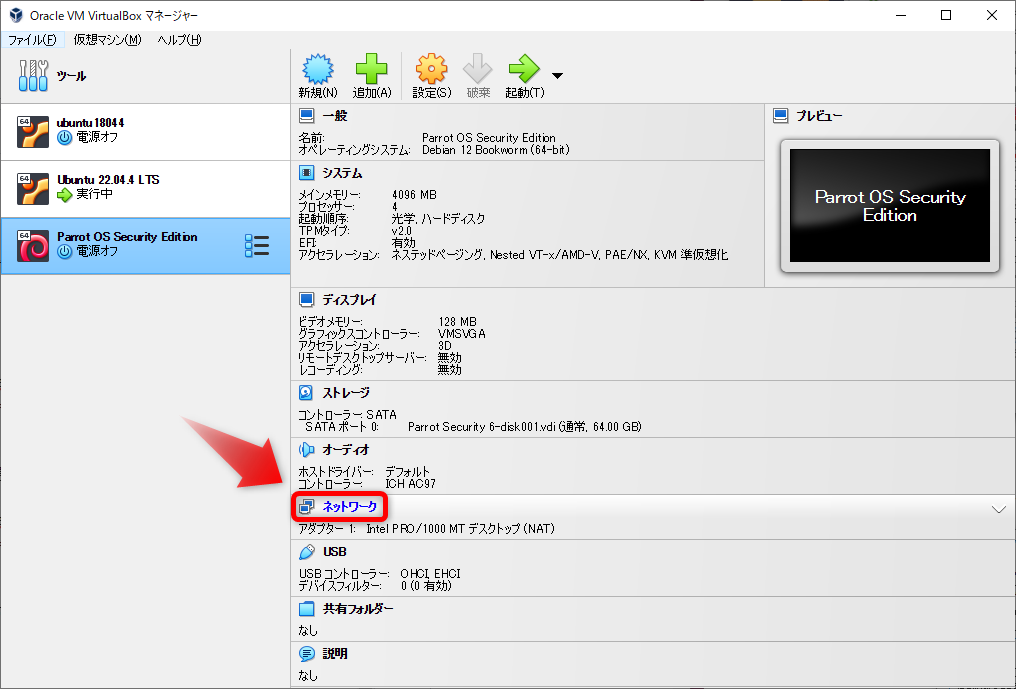
Task: Click the 破棄 discard arrow icon
Action: (478, 69)
